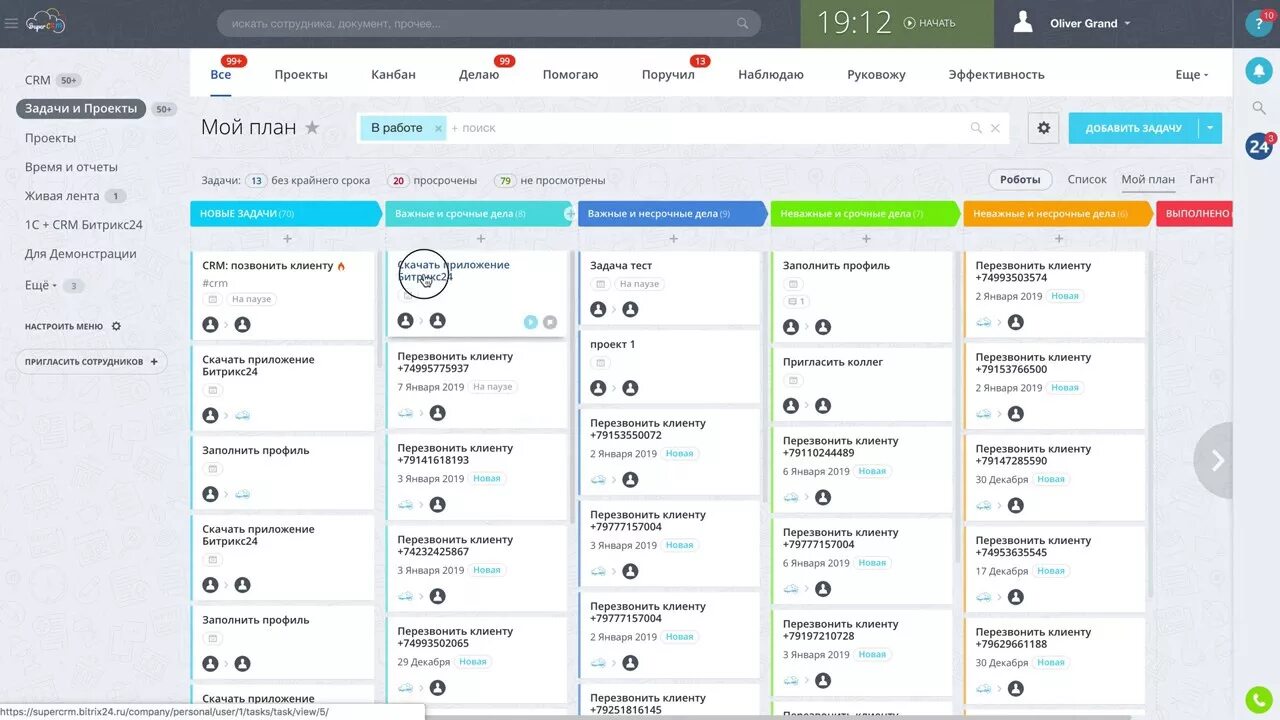Viewport: 1280px width, 720px height.
Task: Click magnifier icon in filter field
Action: click(x=976, y=128)
